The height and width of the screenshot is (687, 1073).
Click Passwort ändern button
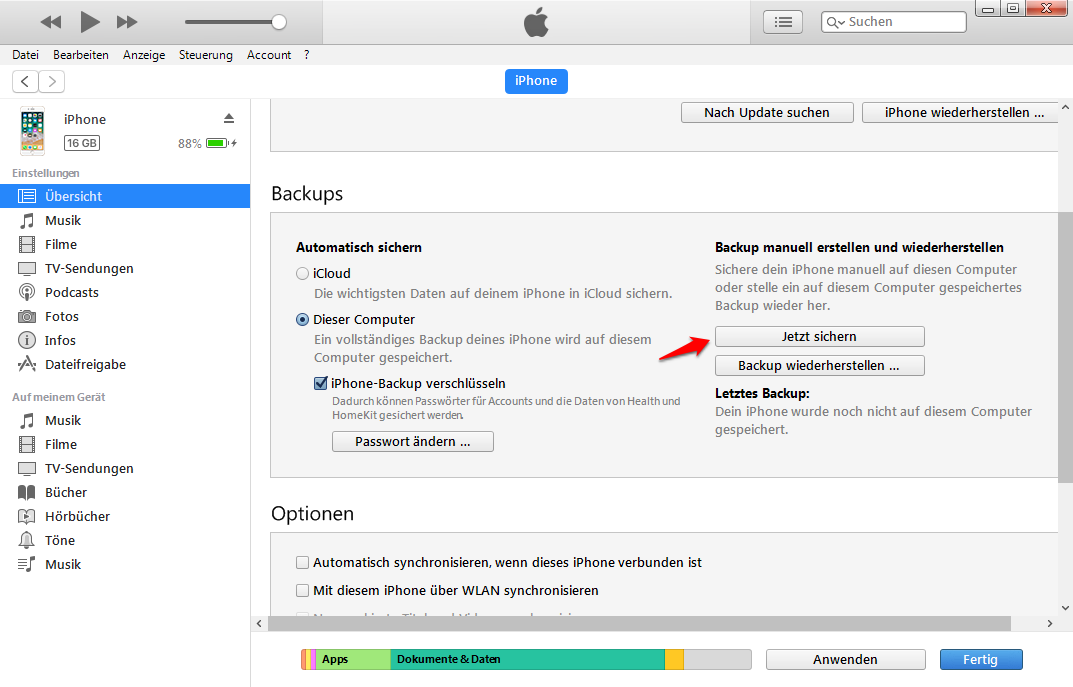(413, 441)
